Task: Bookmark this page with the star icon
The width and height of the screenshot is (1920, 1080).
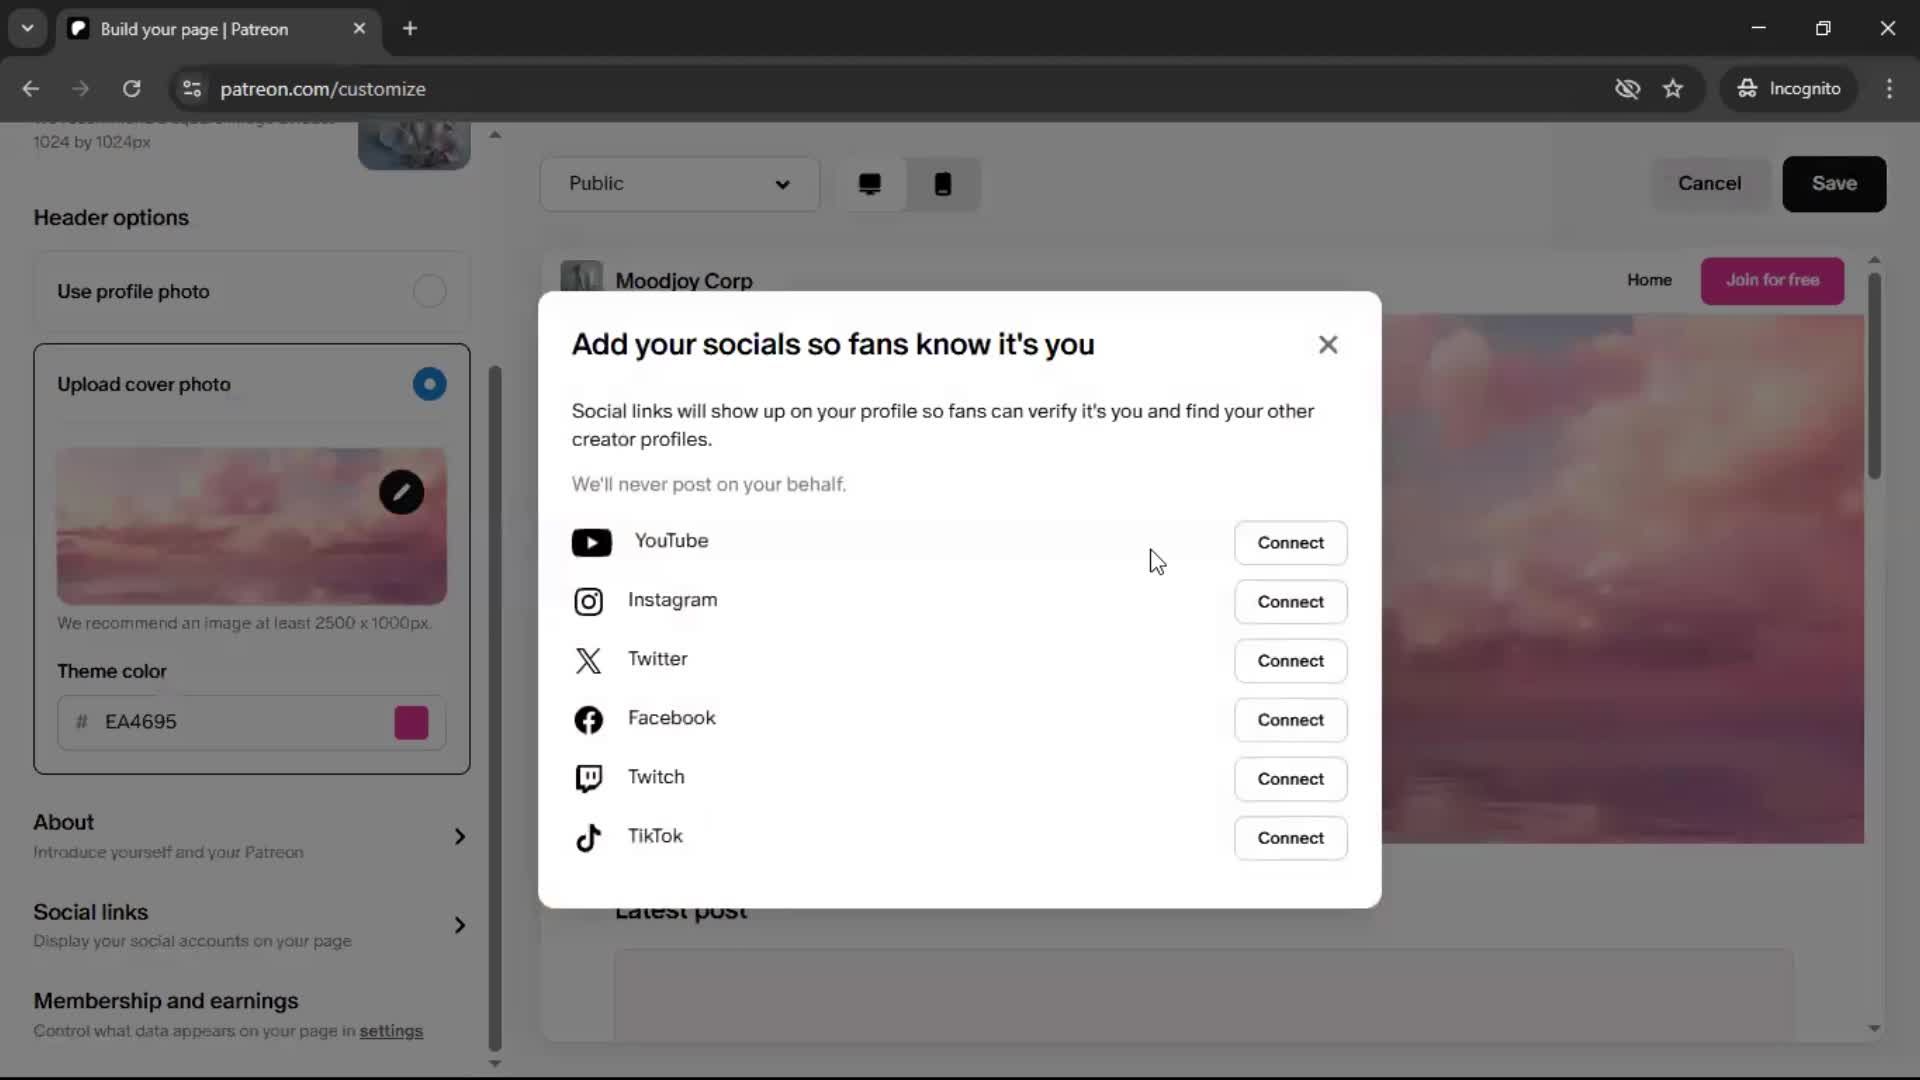Action: 1673,89
